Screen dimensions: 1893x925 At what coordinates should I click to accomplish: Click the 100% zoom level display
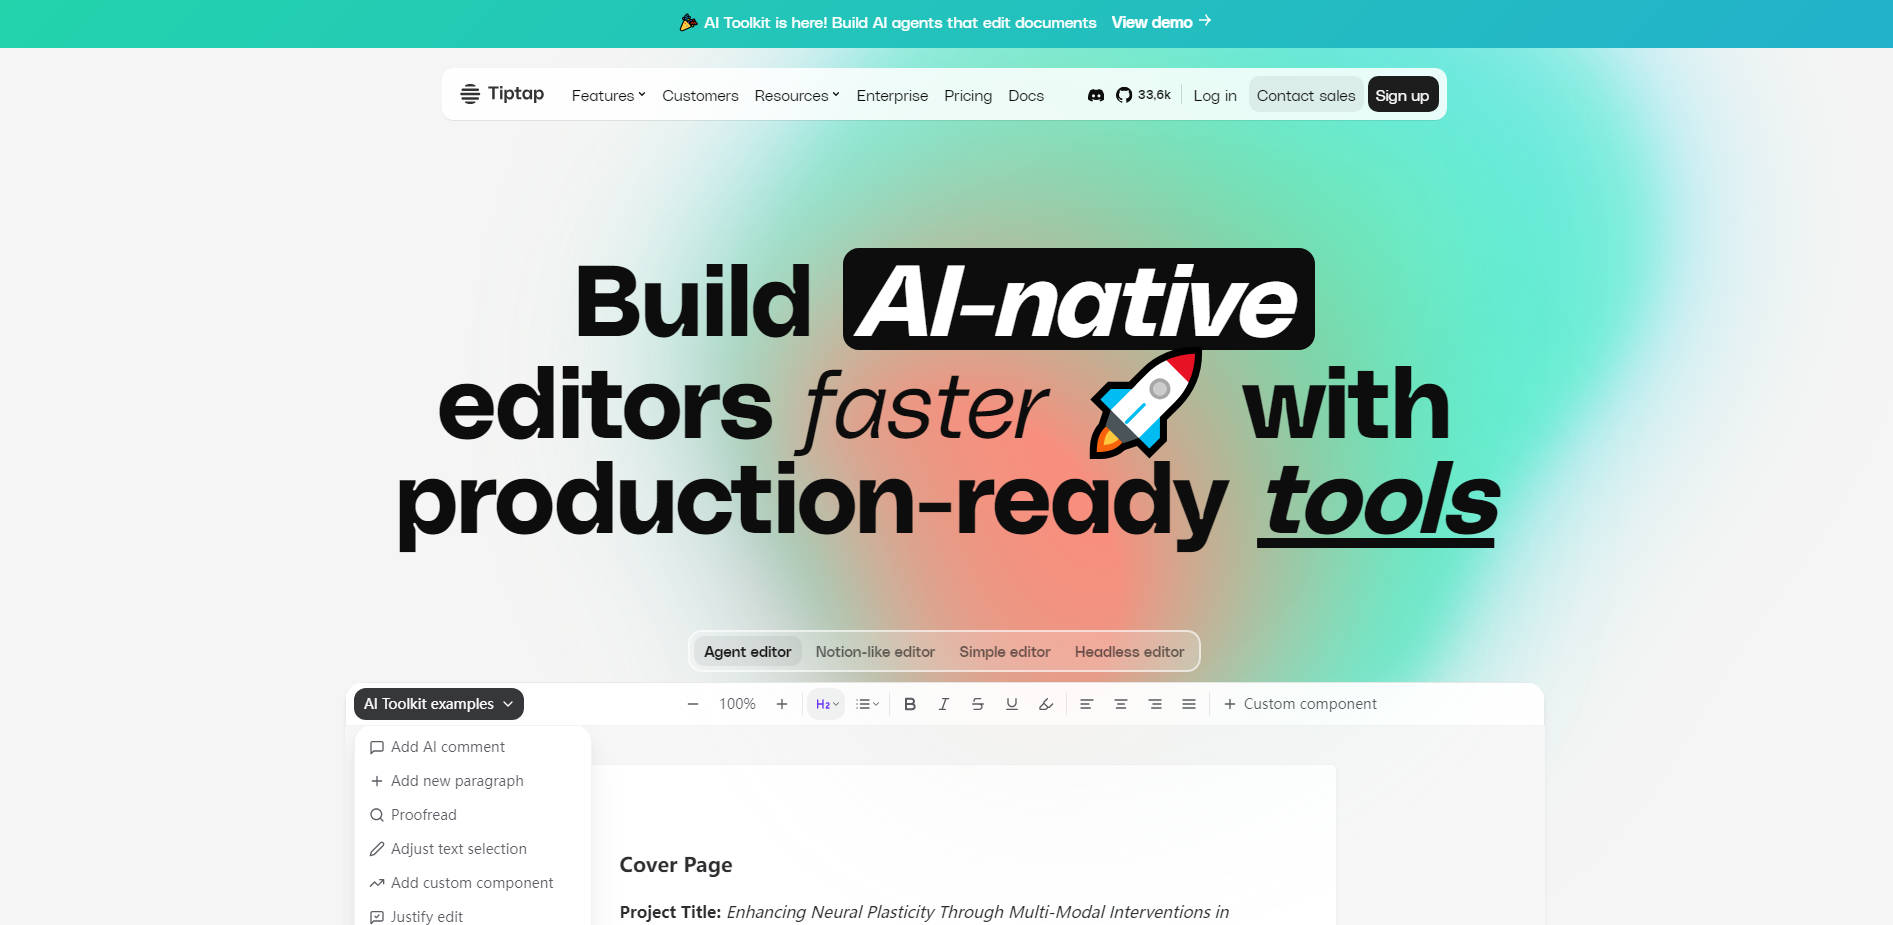(x=737, y=704)
